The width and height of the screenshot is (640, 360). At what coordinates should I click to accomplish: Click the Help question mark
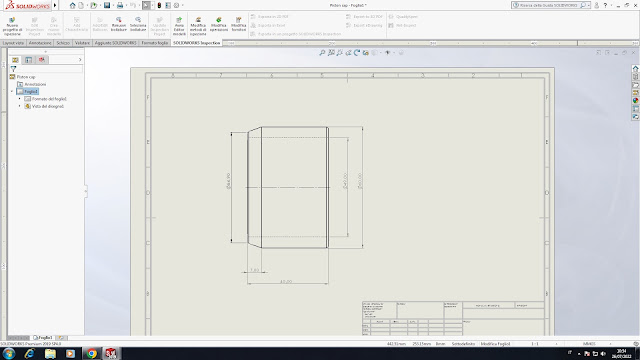click(605, 5)
